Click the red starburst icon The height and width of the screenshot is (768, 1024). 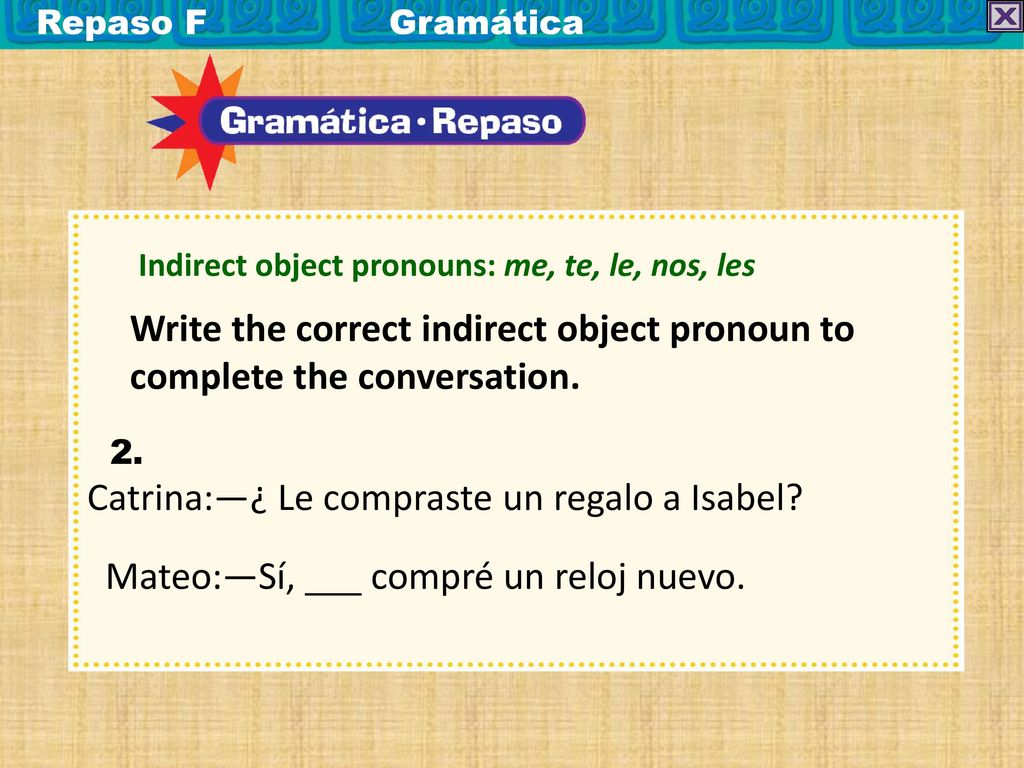click(196, 122)
